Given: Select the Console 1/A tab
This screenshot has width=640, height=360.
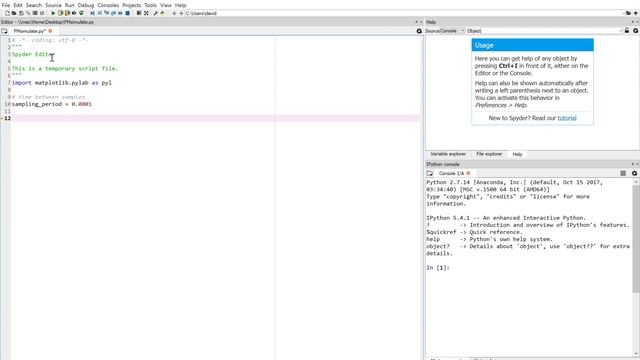Looking at the screenshot, I should point(451,173).
